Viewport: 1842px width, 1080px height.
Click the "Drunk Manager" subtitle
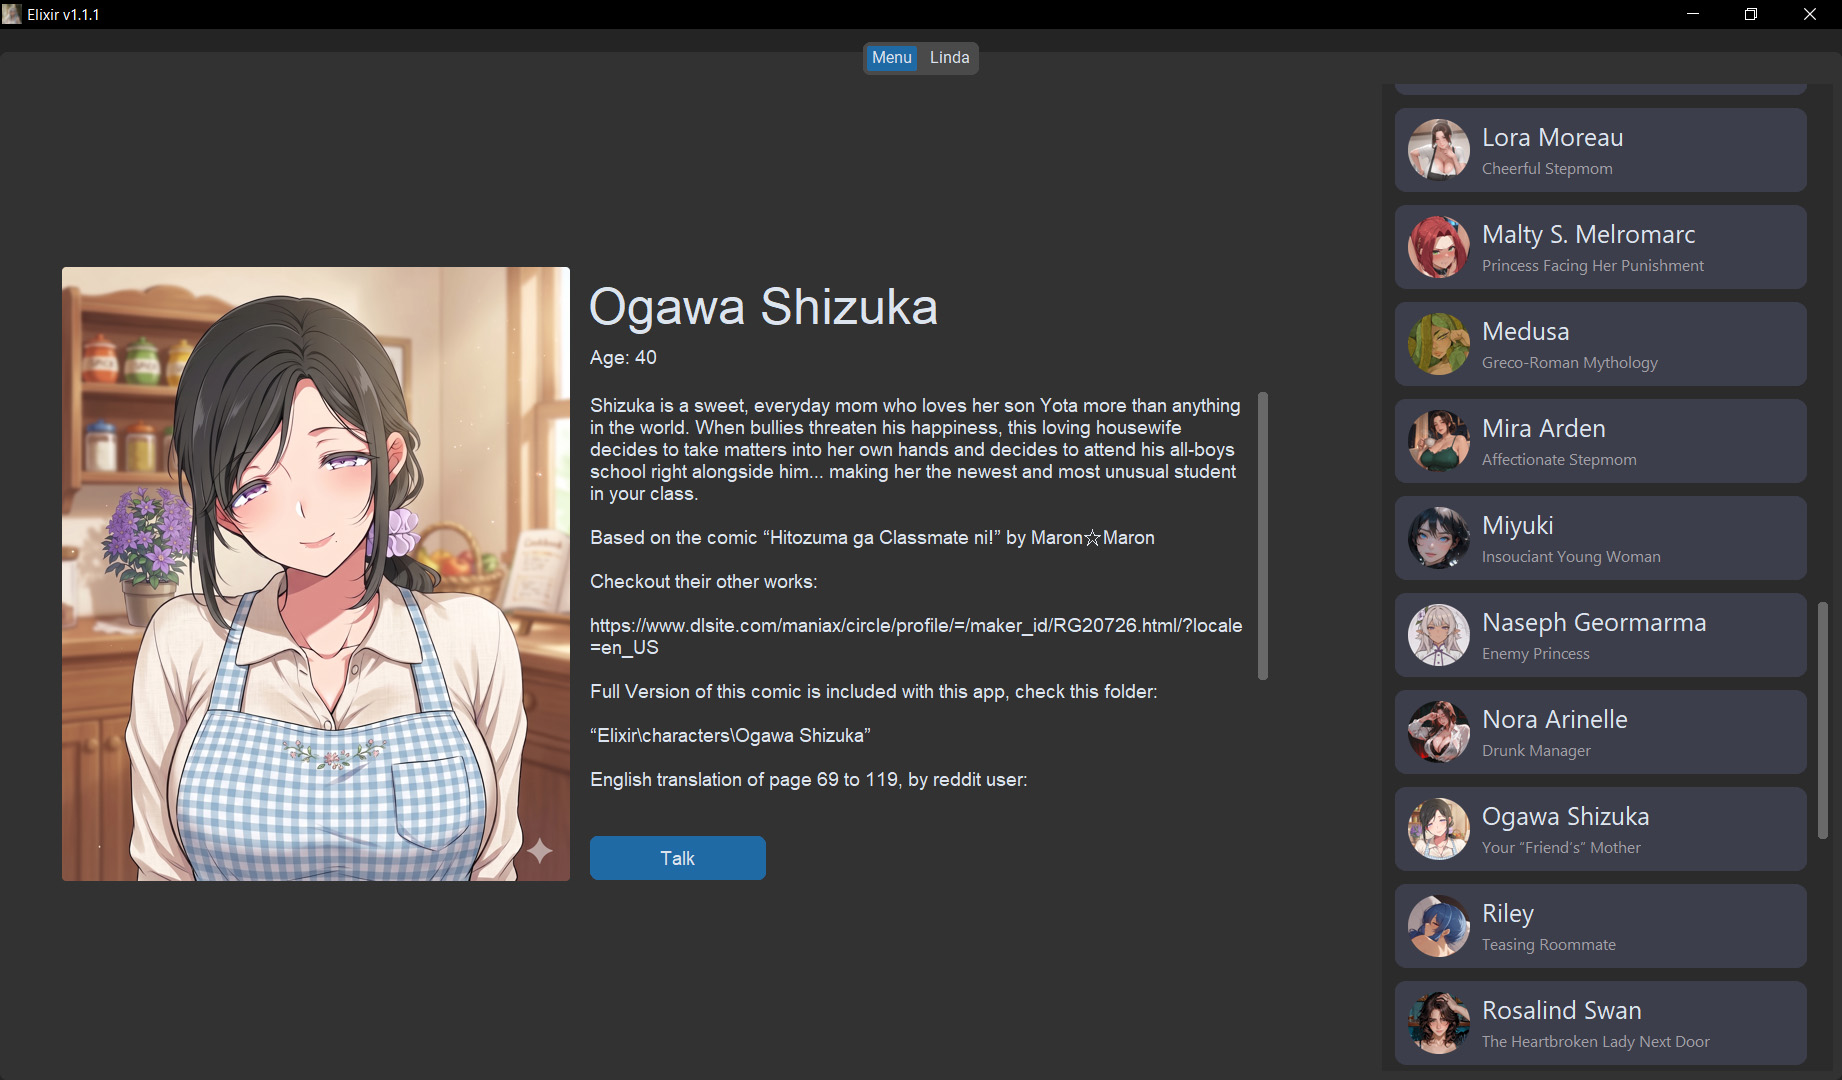click(x=1536, y=750)
